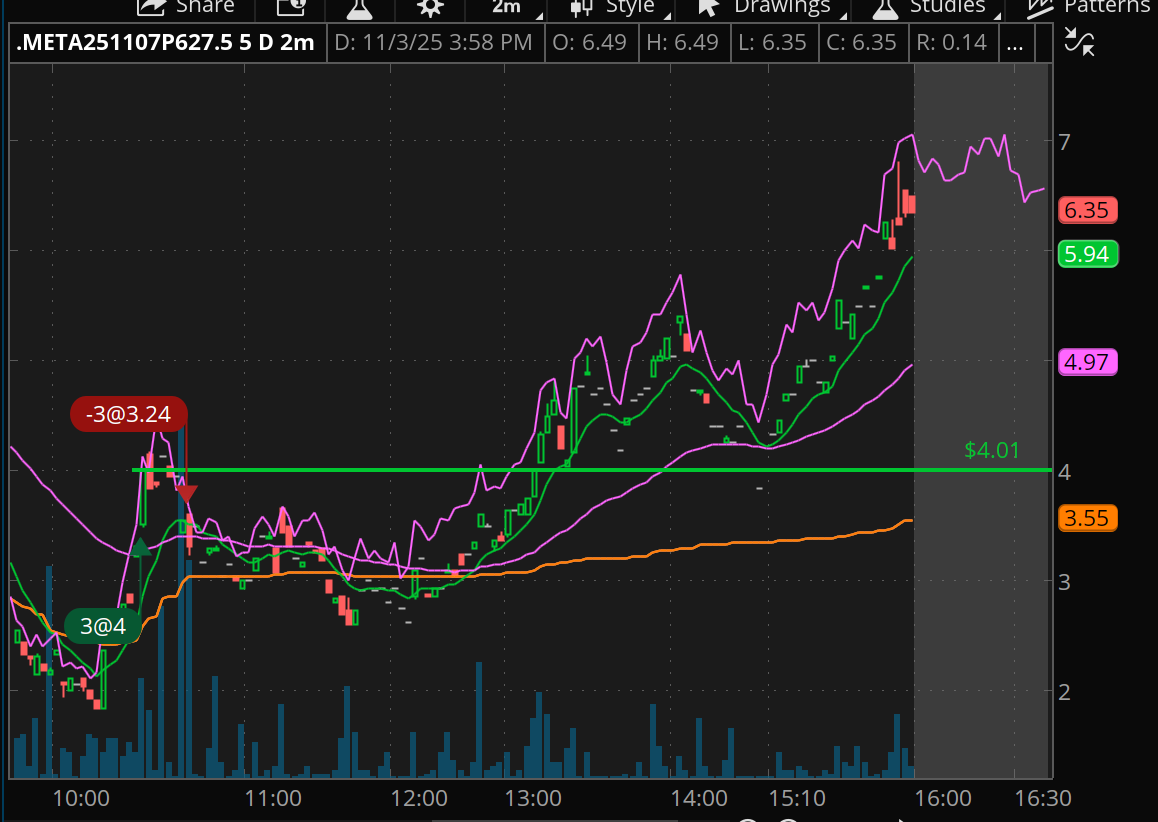This screenshot has width=1158, height=822.
Task: Click the $4.01 price level text
Action: (992, 450)
